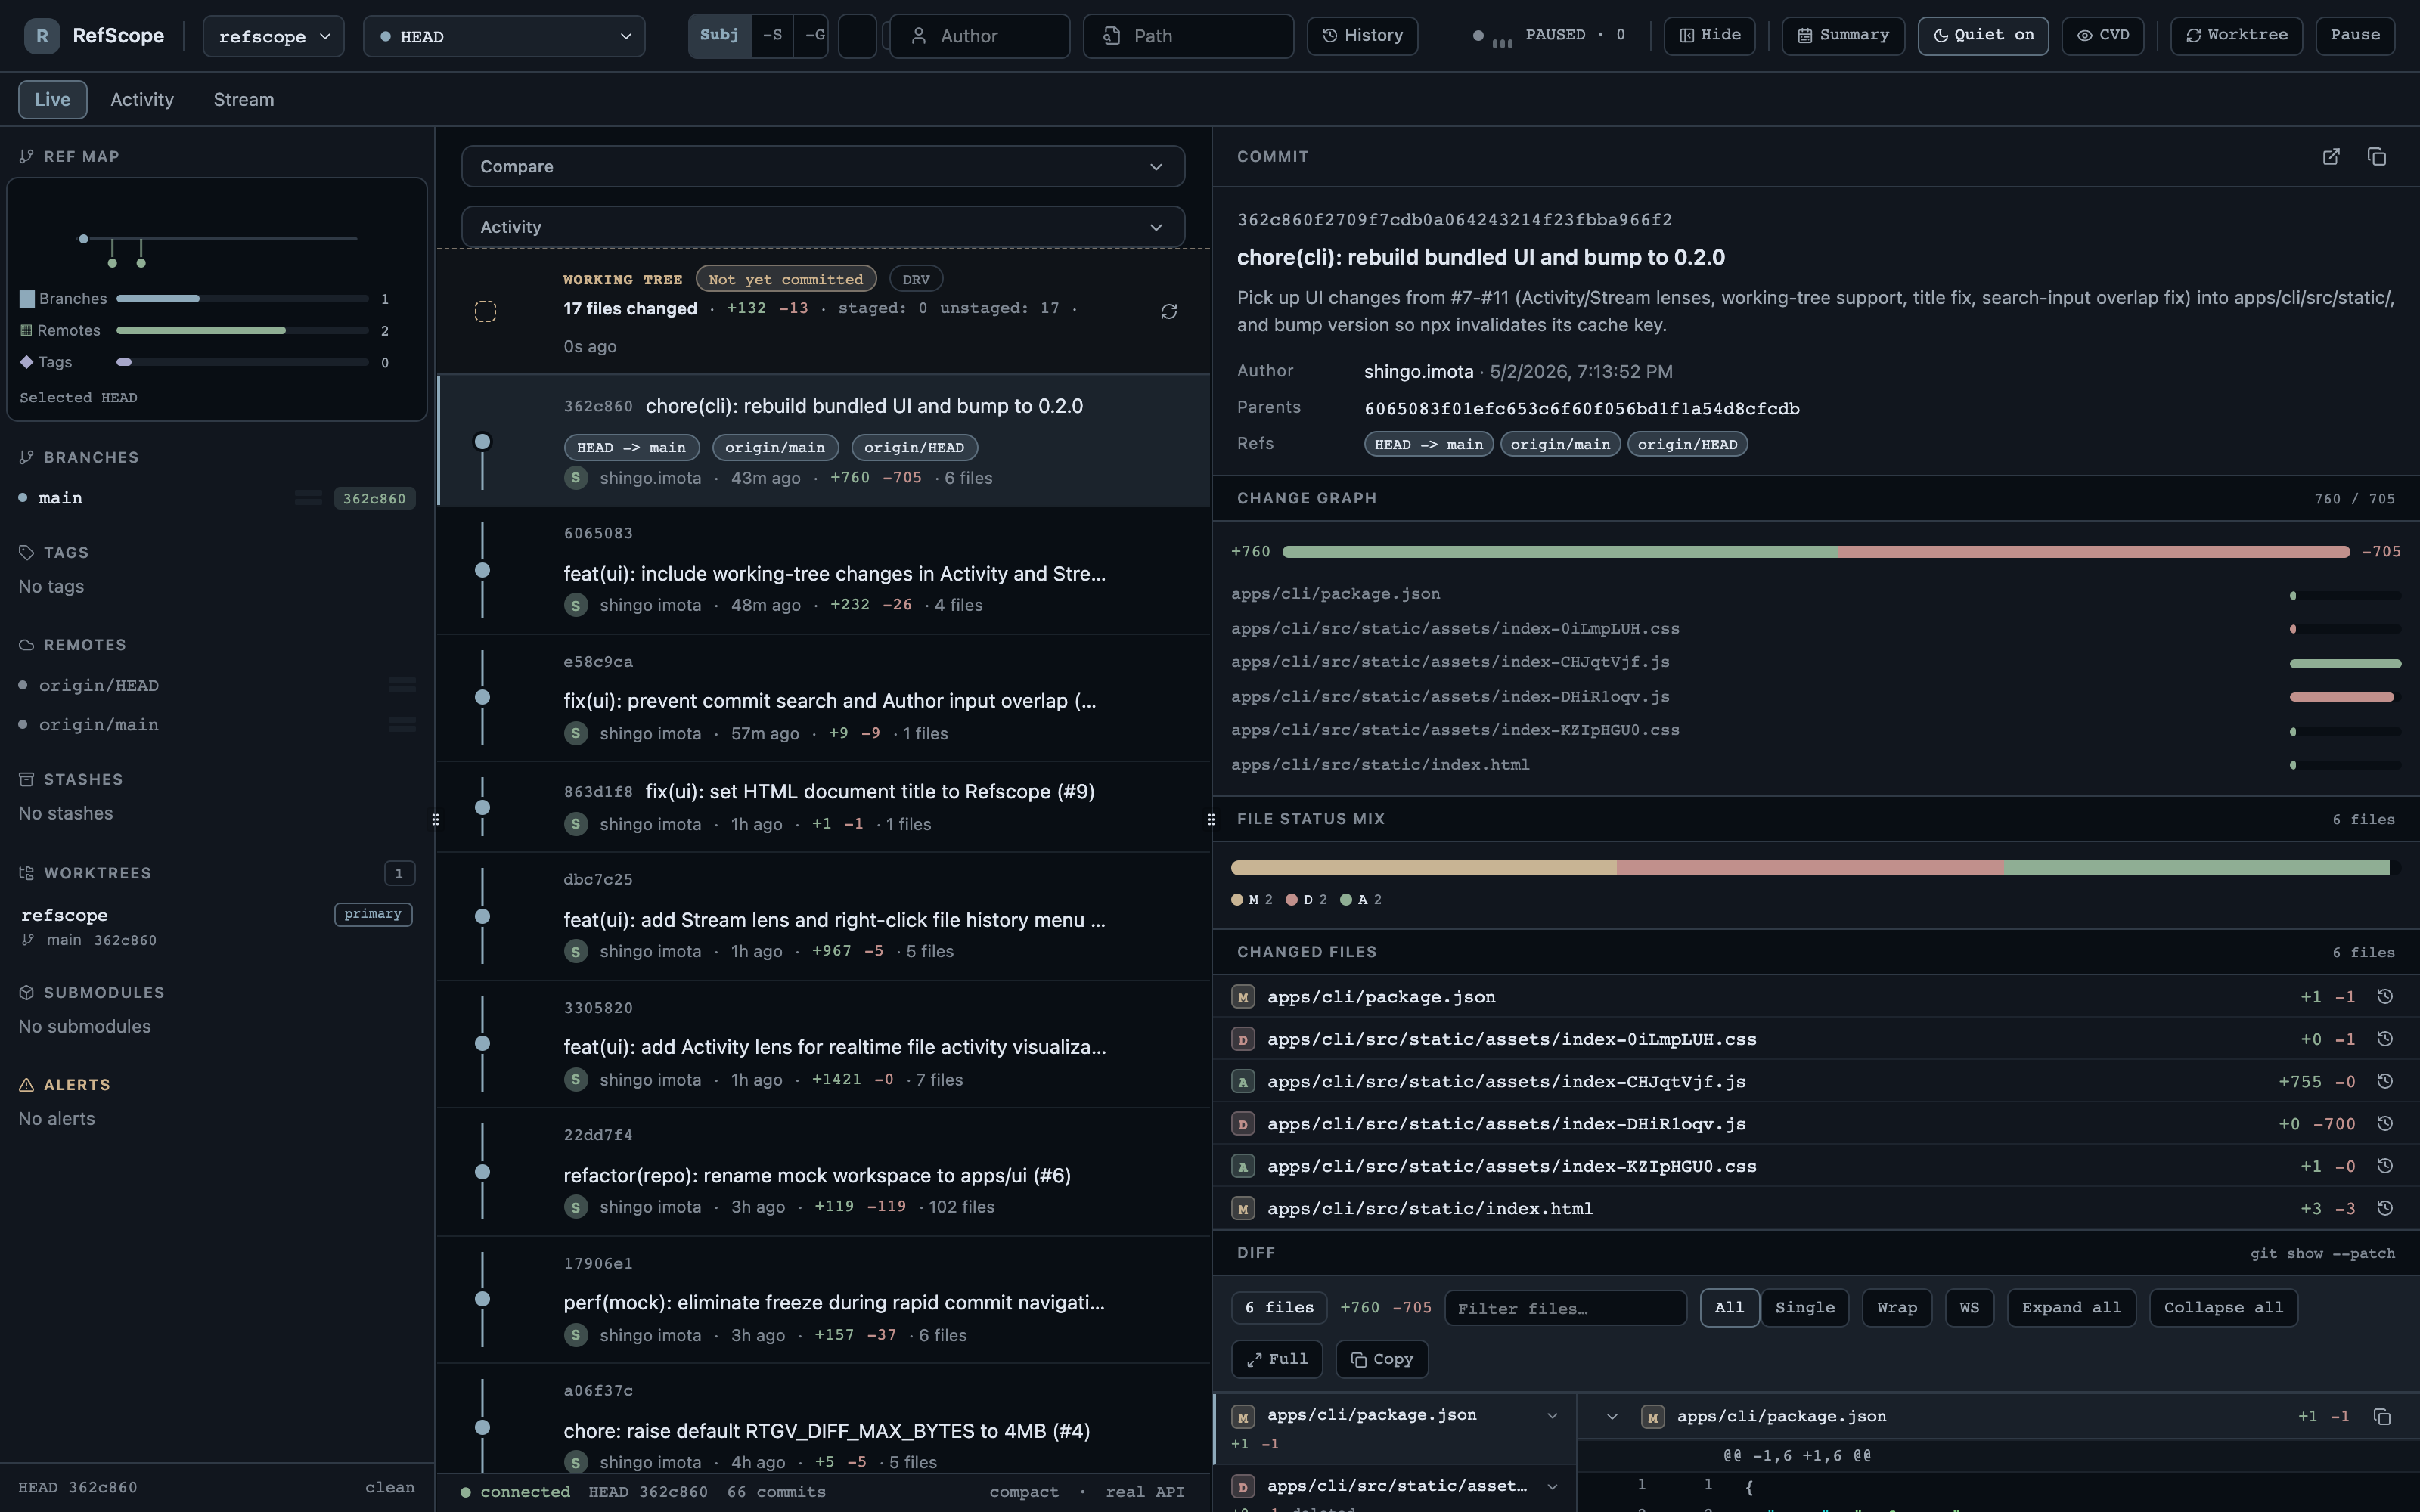Click shingo.imota avatar on 362c860 commit
Image resolution: width=2420 pixels, height=1512 pixels.
click(x=575, y=478)
